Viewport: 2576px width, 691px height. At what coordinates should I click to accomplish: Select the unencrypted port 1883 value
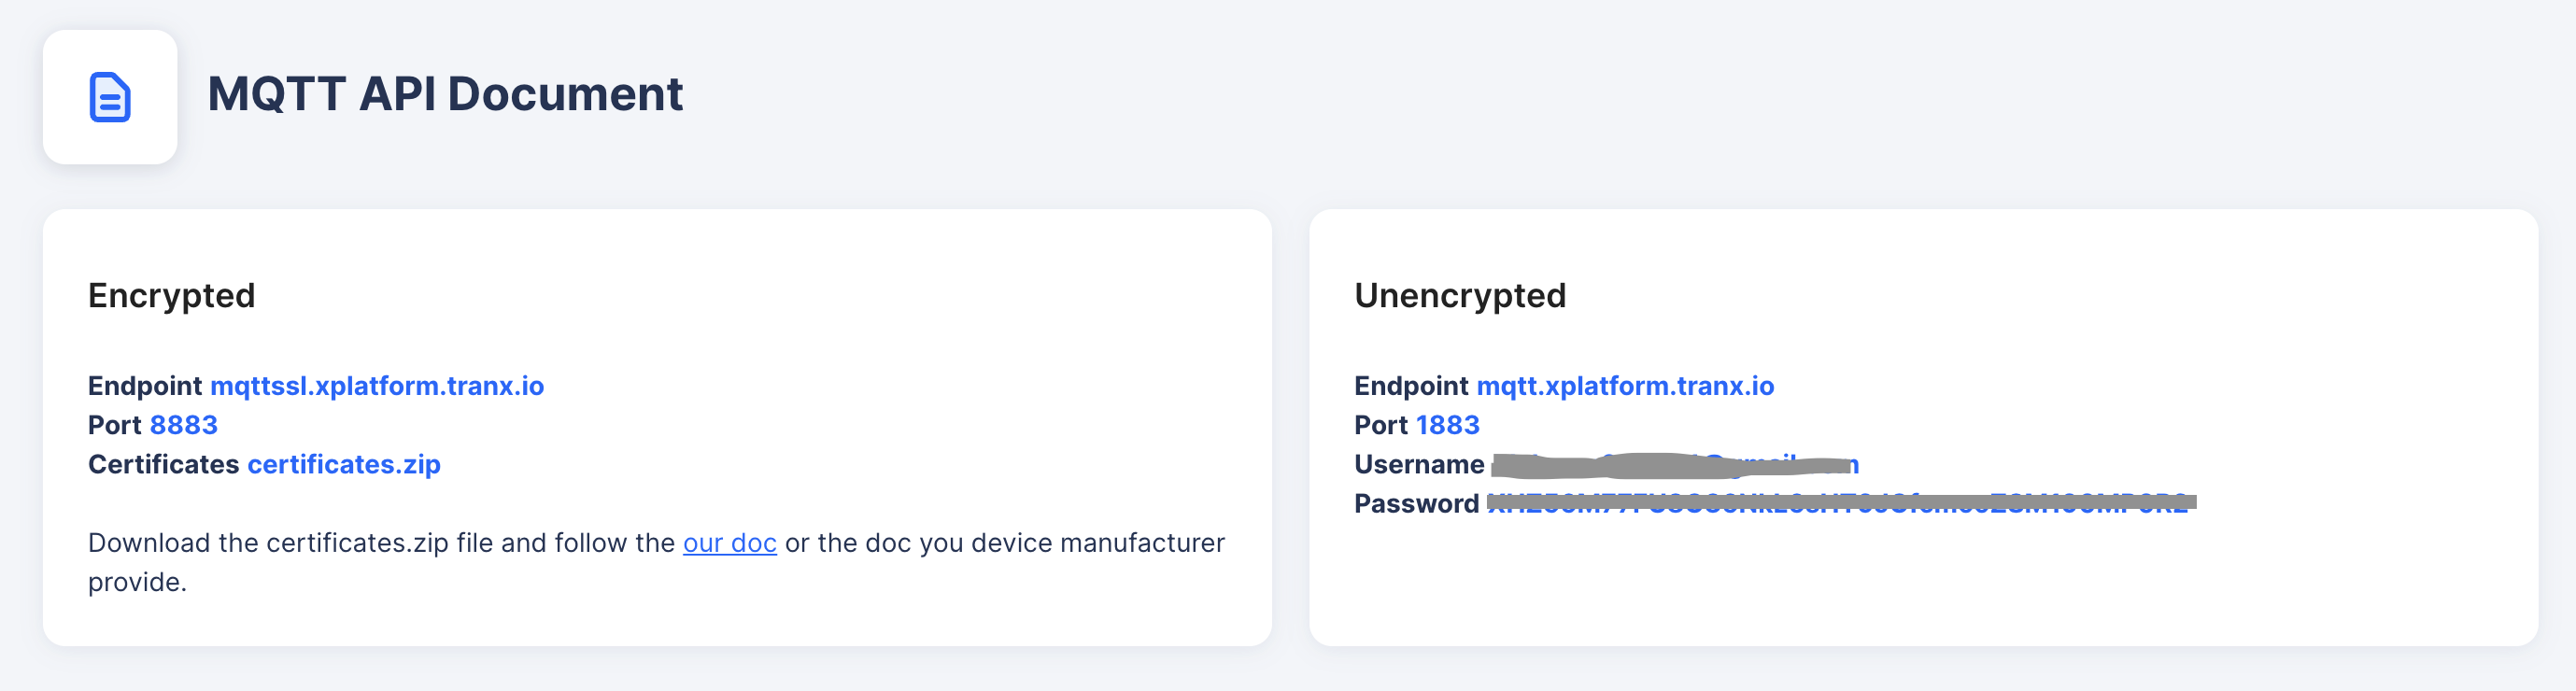point(1448,425)
